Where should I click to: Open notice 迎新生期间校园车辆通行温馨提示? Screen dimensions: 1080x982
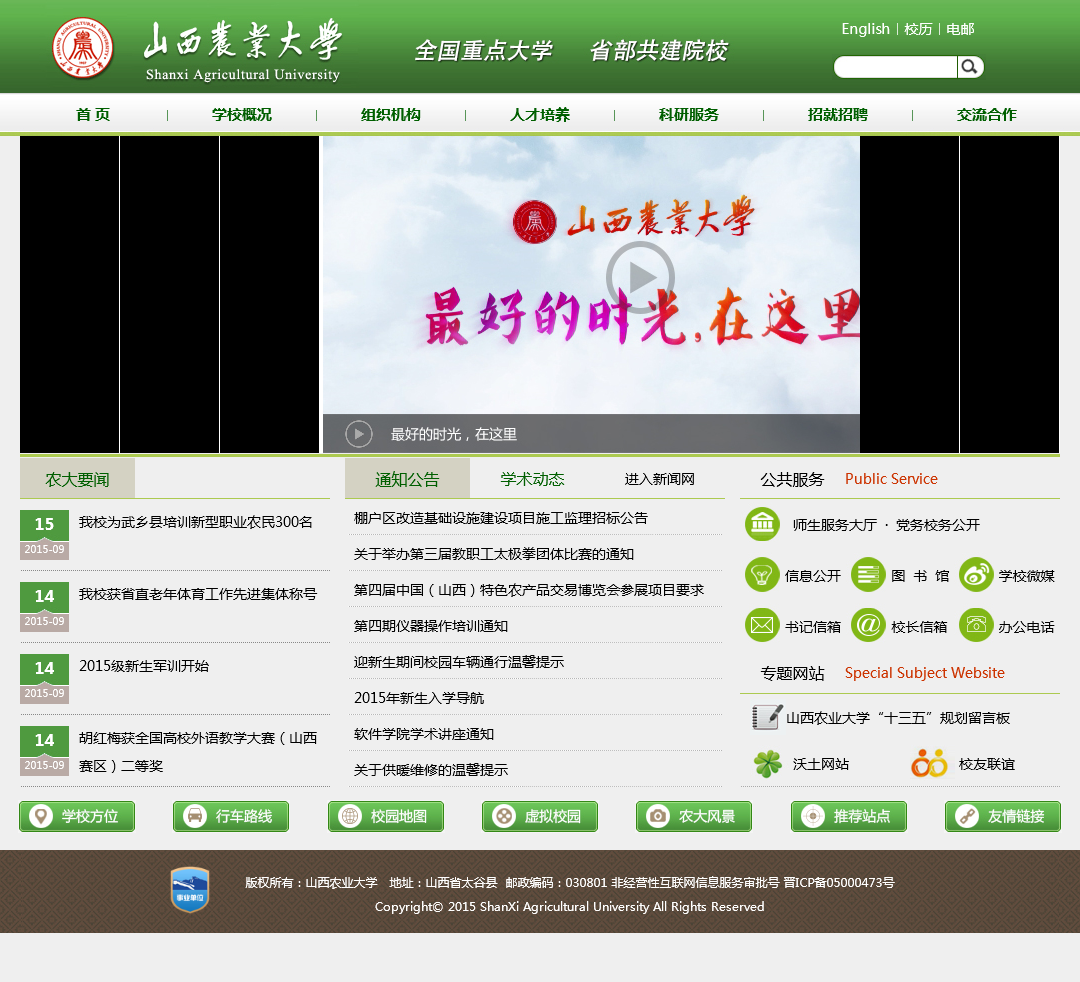point(459,662)
